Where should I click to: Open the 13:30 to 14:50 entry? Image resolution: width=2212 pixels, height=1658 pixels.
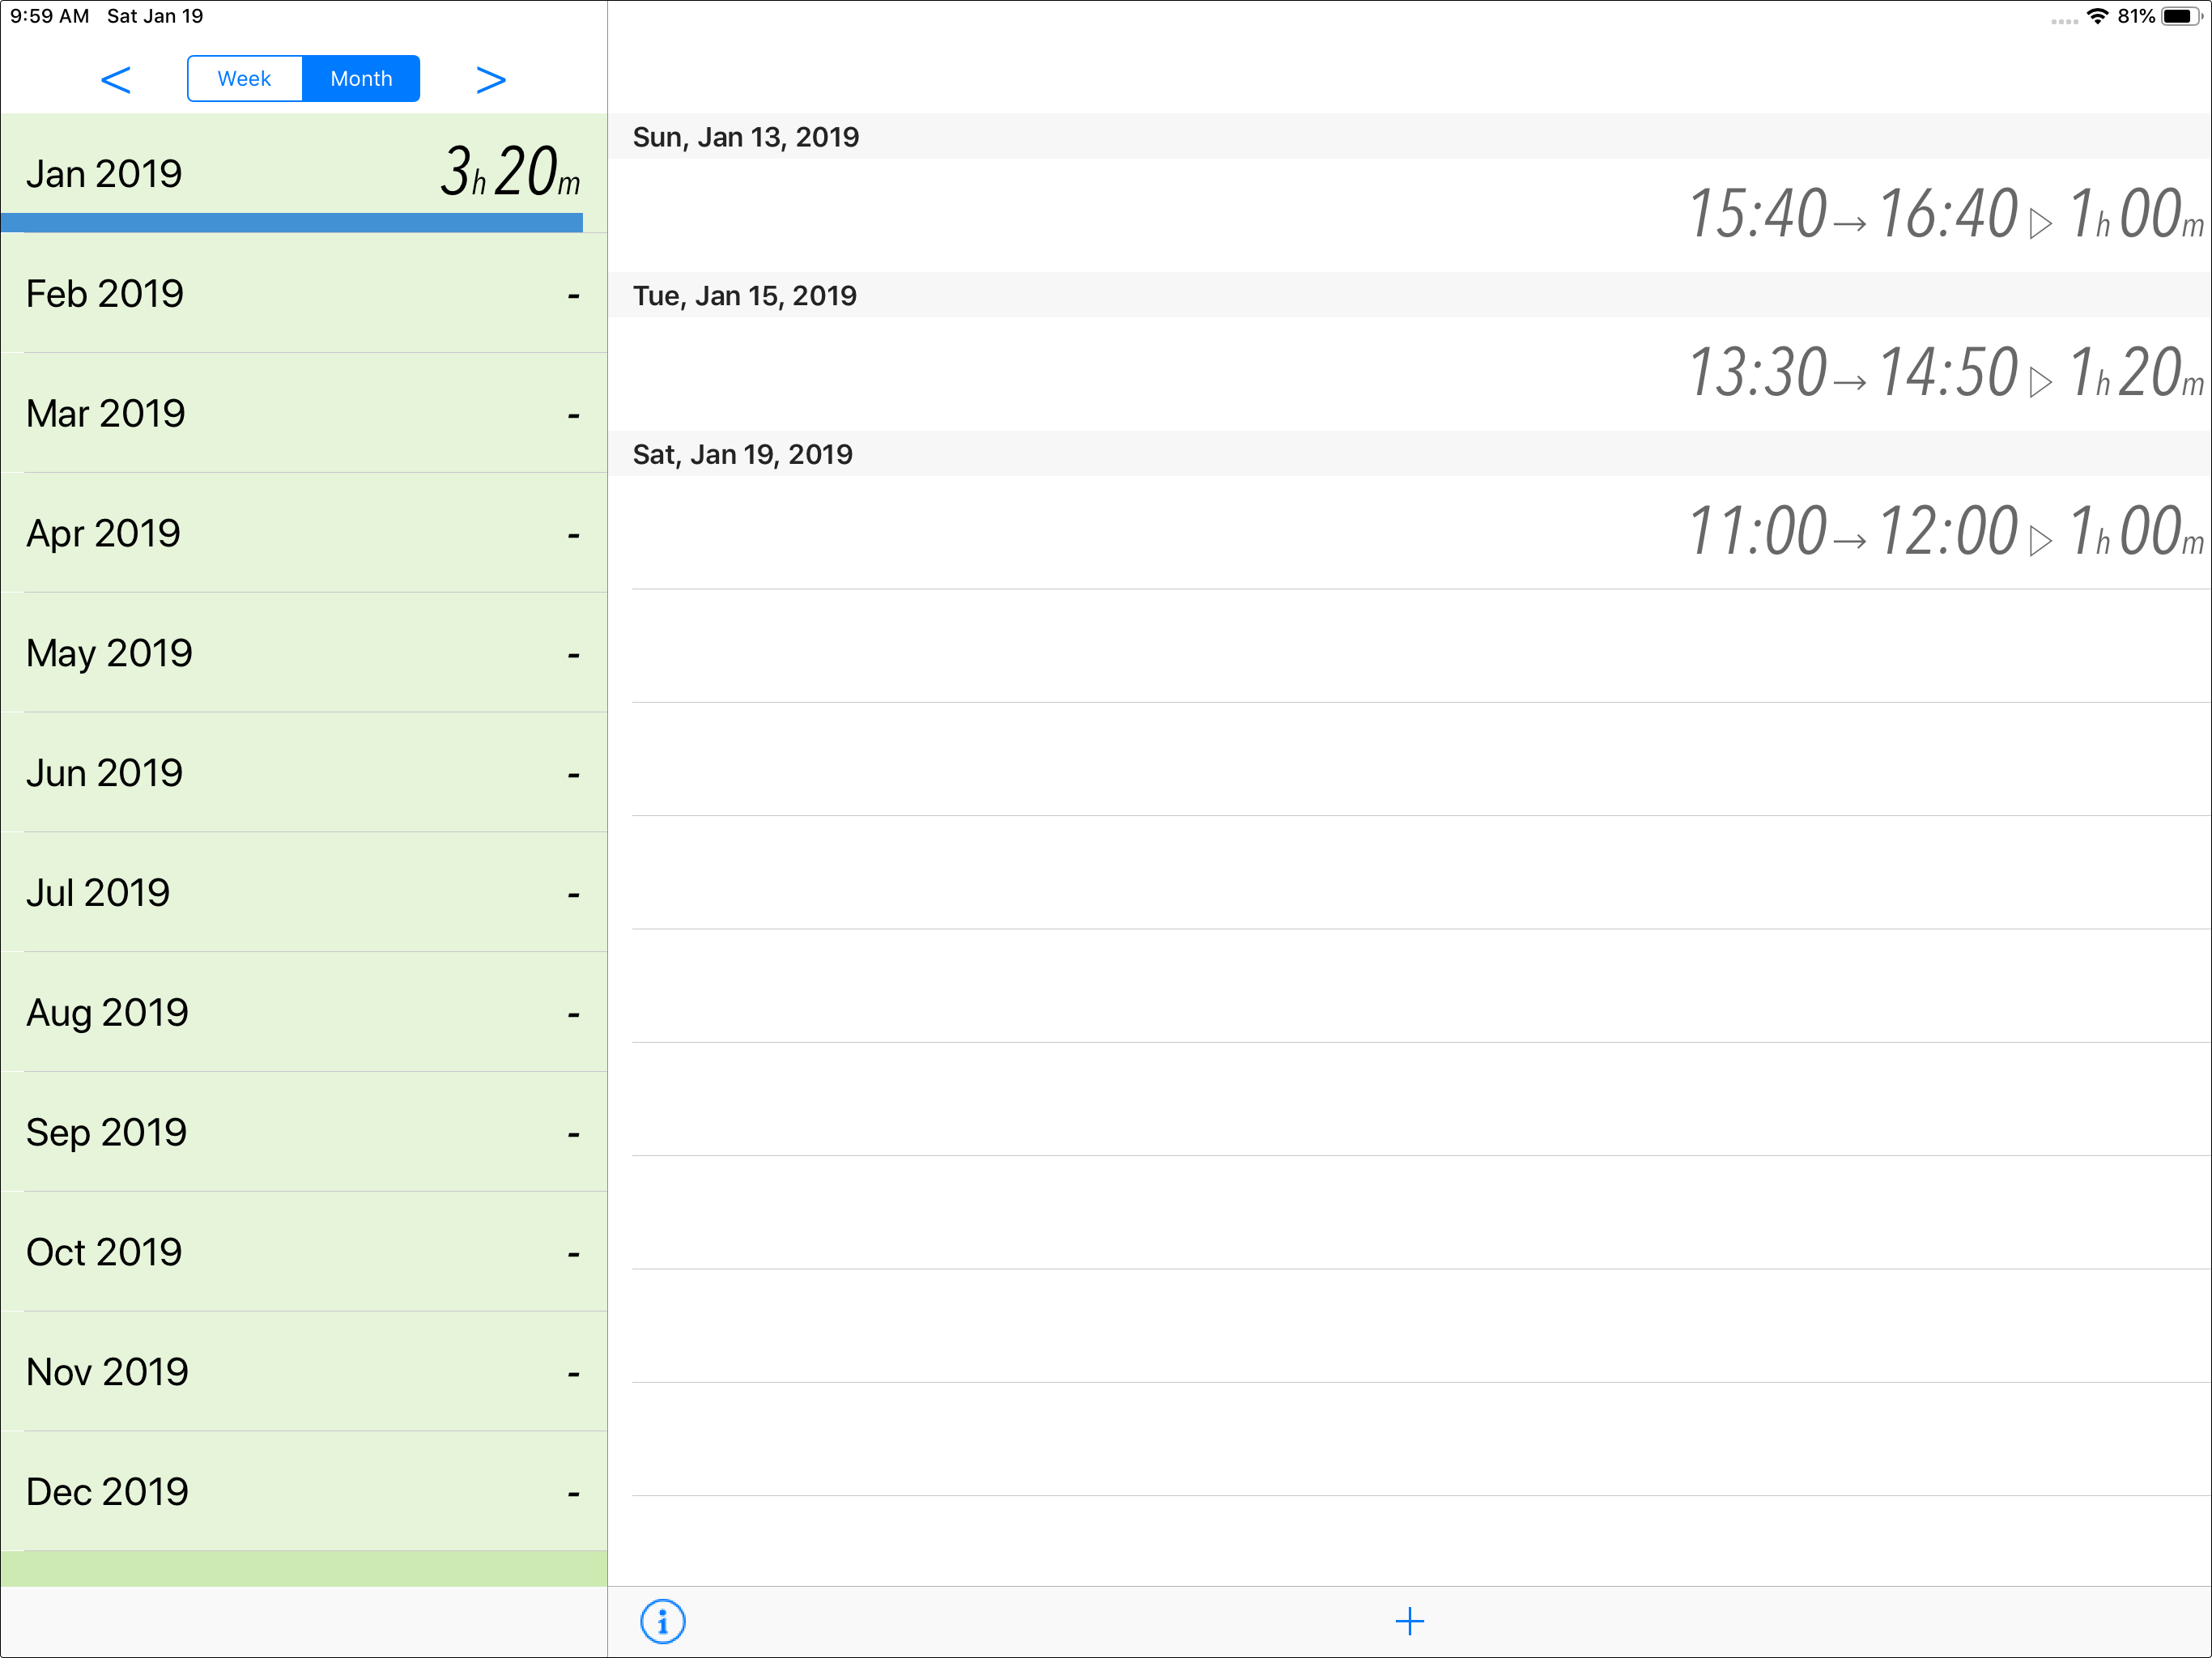pyautogui.click(x=1410, y=374)
